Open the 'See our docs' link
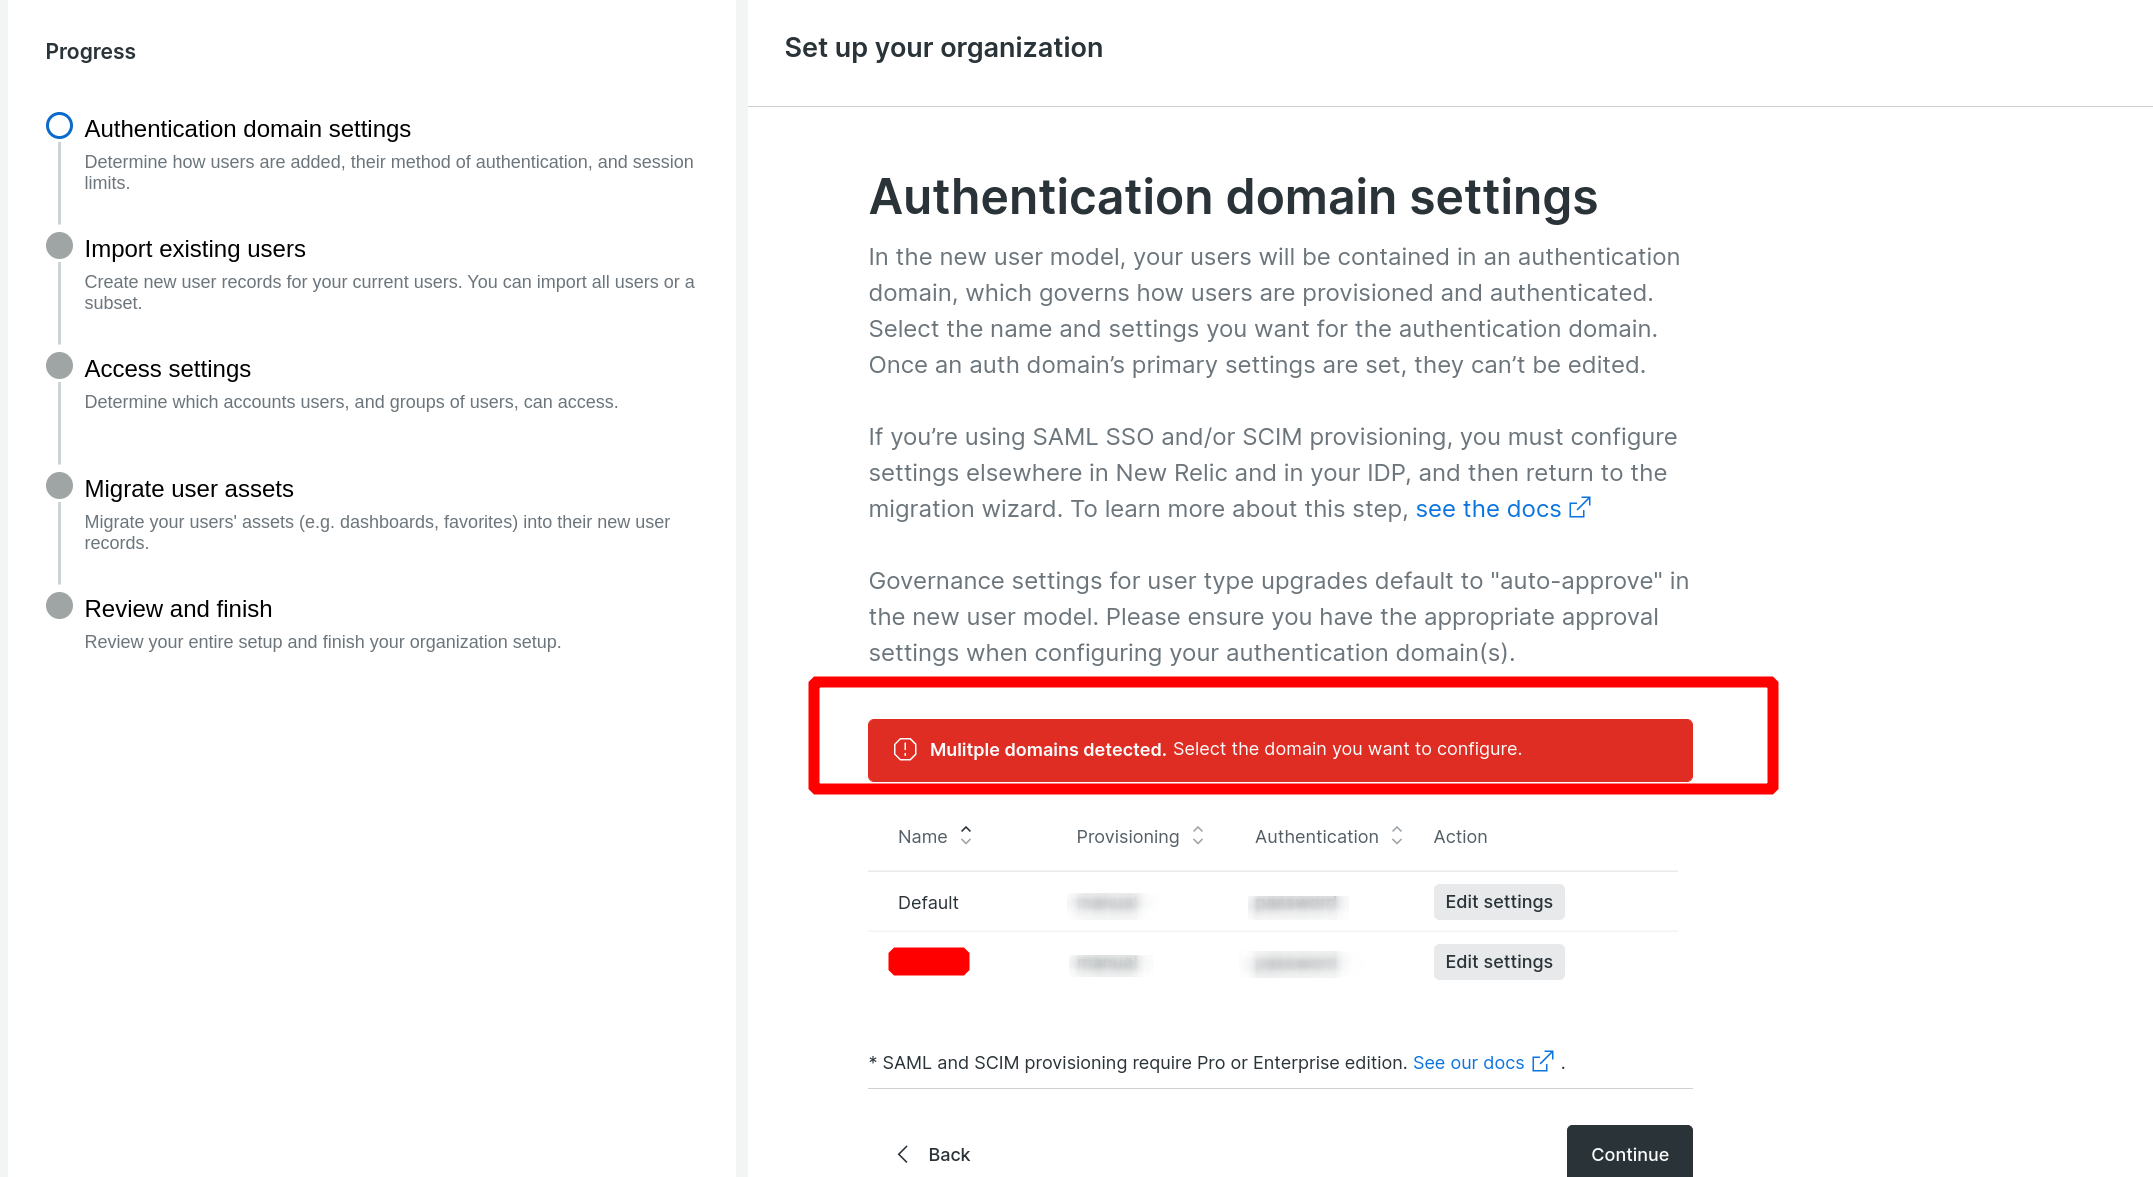The image size is (2153, 1177). (x=1468, y=1062)
